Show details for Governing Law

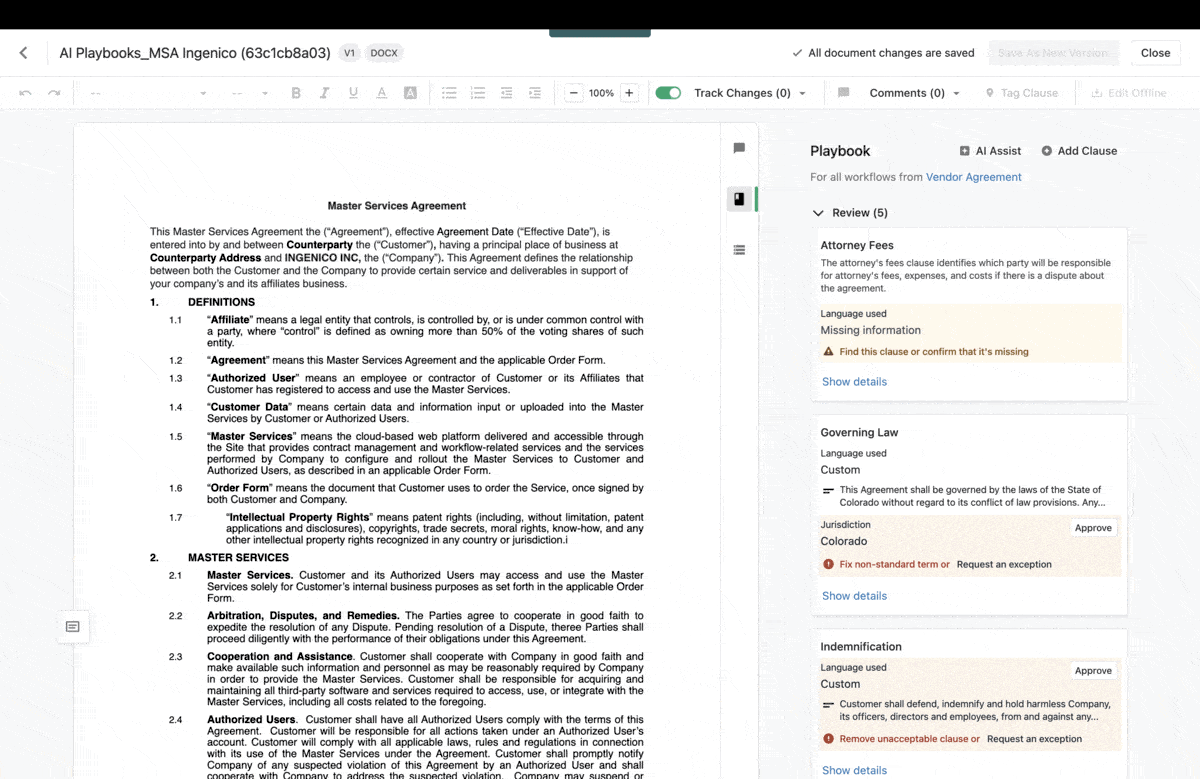[x=854, y=596]
